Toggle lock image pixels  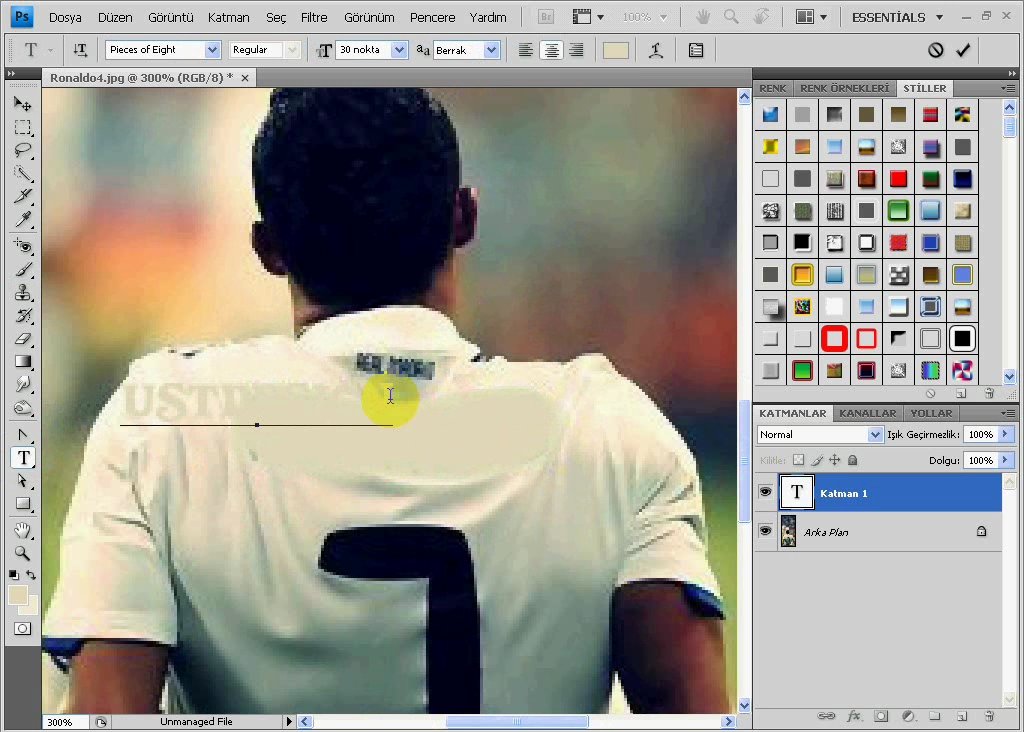pyautogui.click(x=816, y=460)
